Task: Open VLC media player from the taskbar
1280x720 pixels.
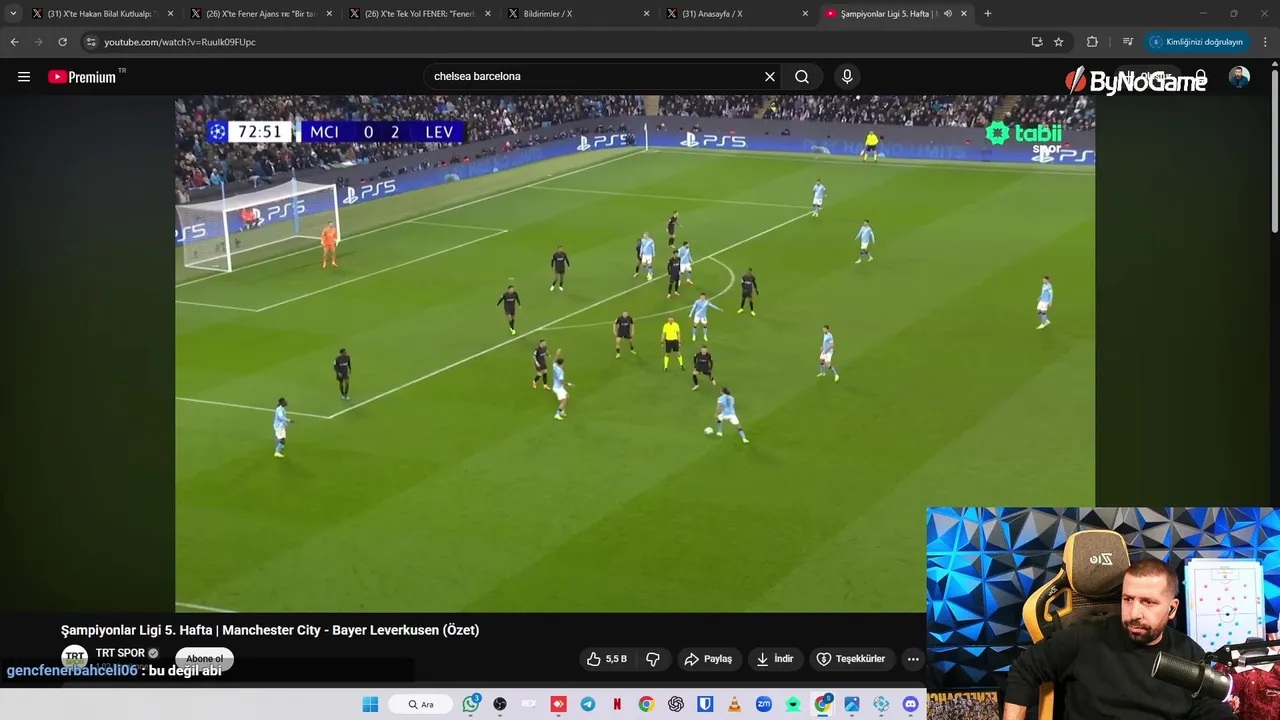Action: (x=734, y=704)
